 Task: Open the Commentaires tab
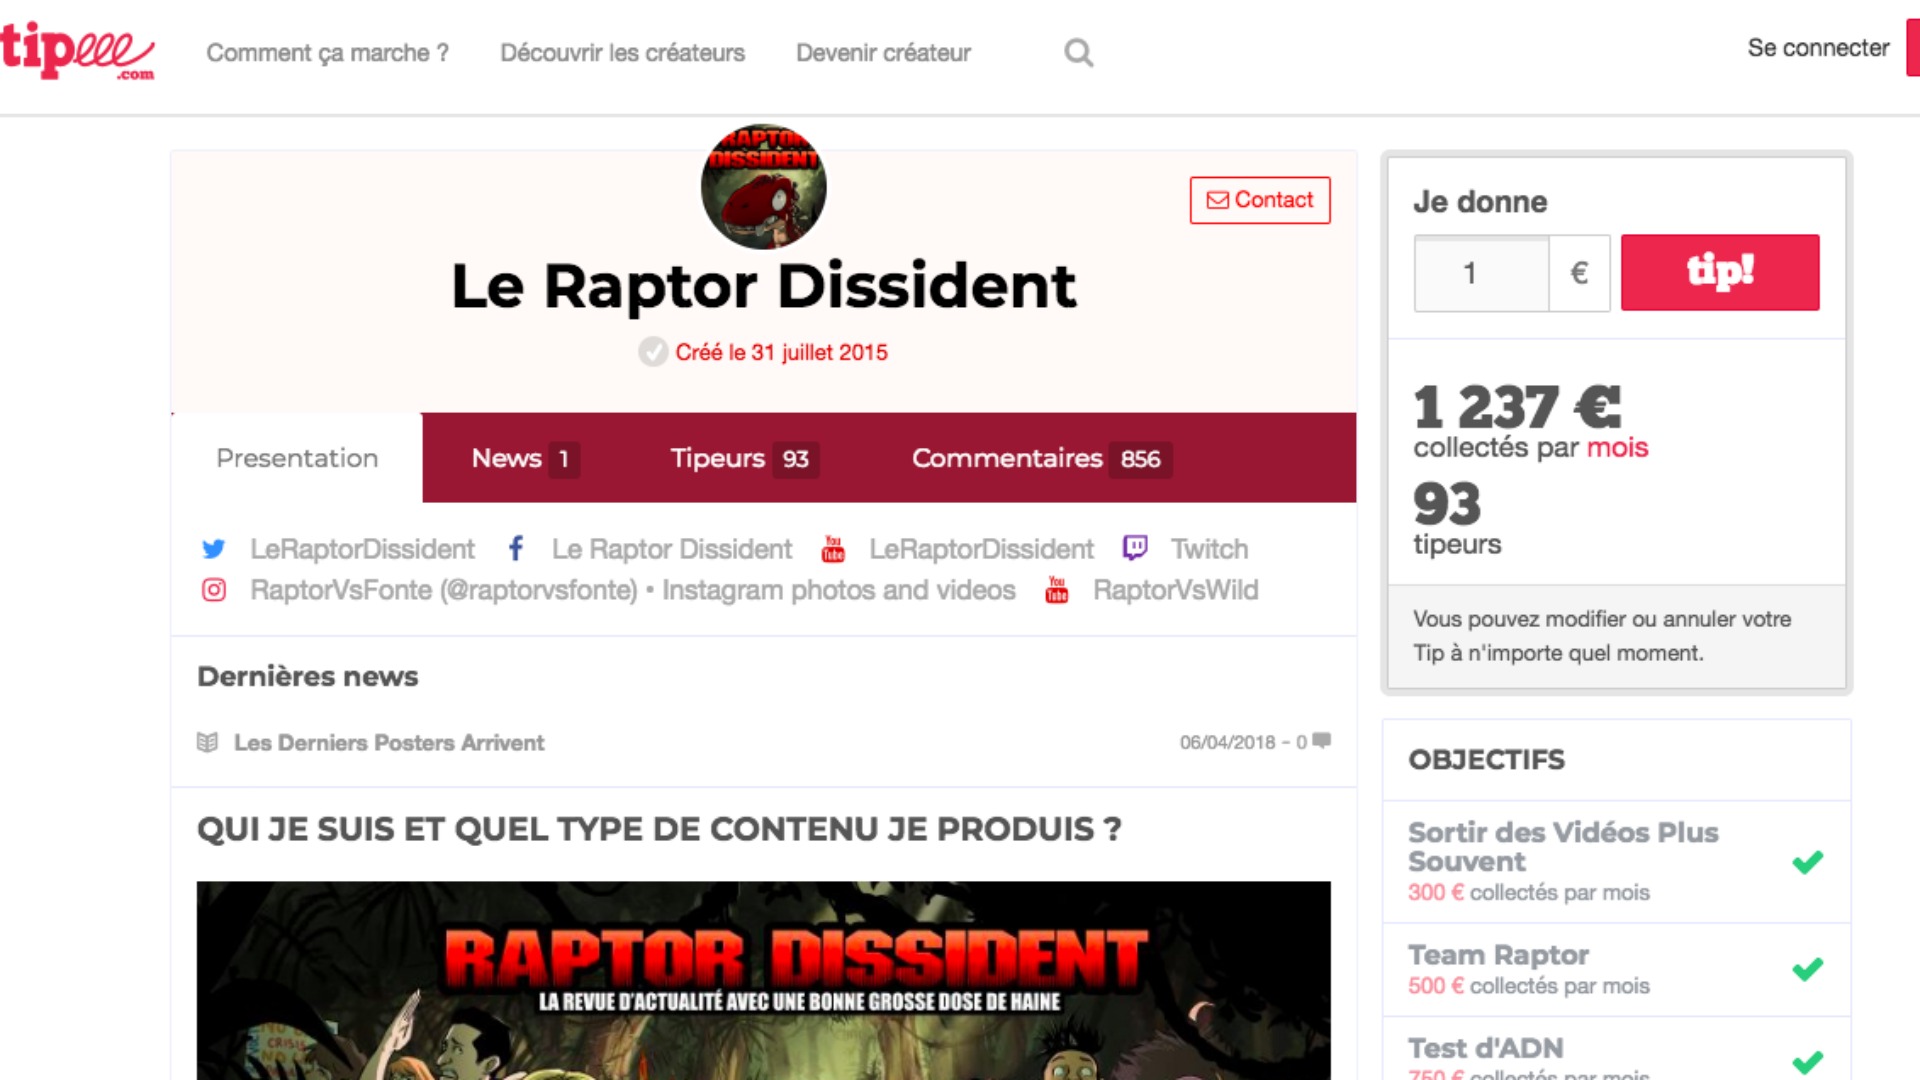click(1041, 458)
